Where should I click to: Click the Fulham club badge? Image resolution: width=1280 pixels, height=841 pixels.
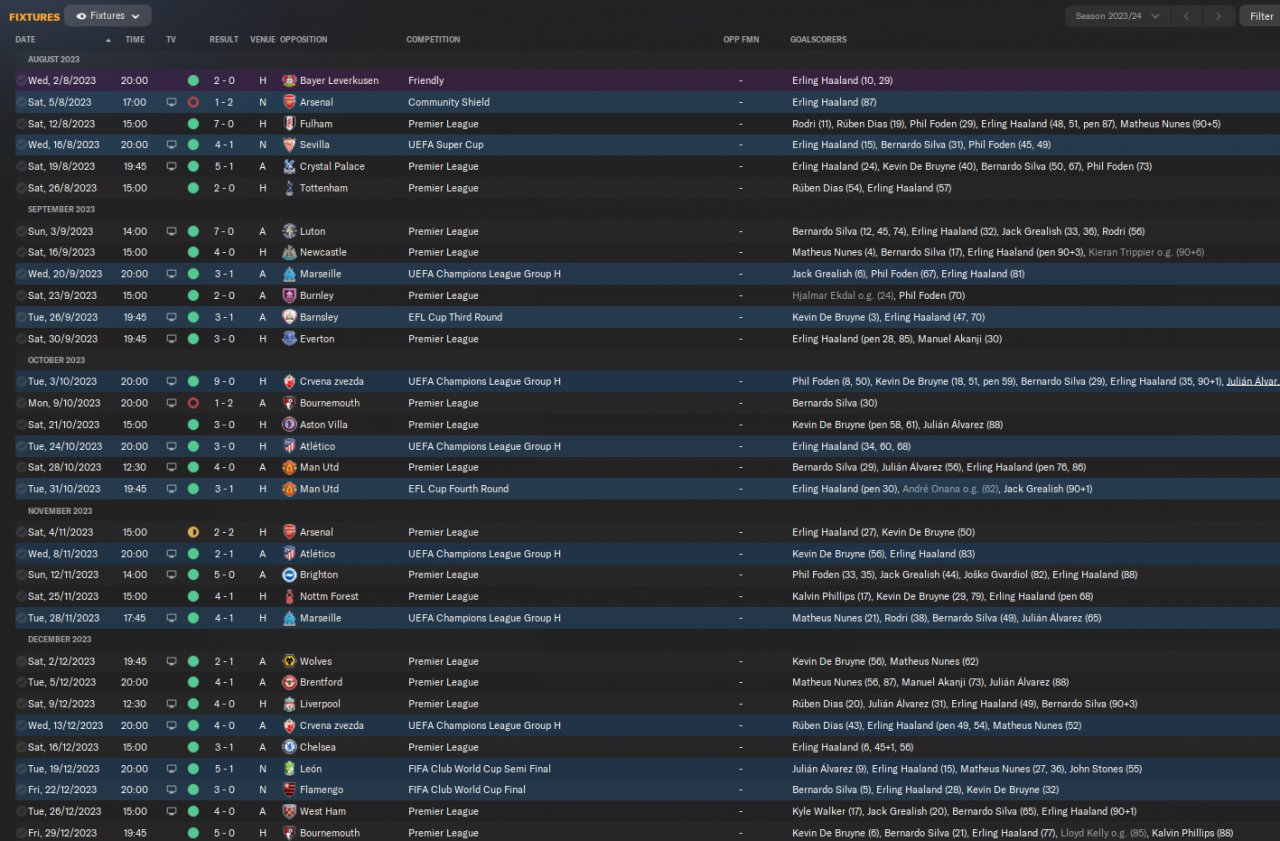pyautogui.click(x=289, y=124)
